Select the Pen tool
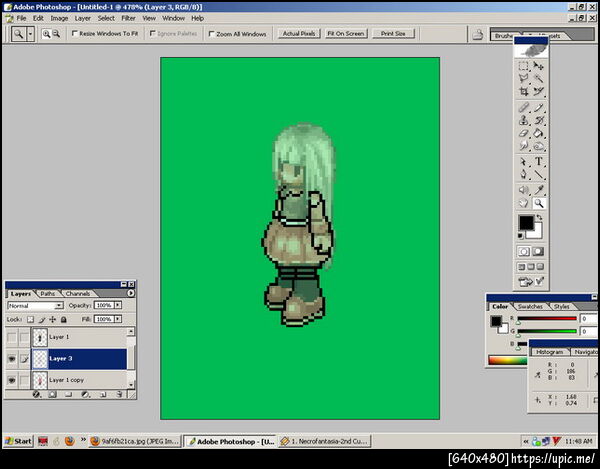This screenshot has width=600, height=469. tap(523, 175)
